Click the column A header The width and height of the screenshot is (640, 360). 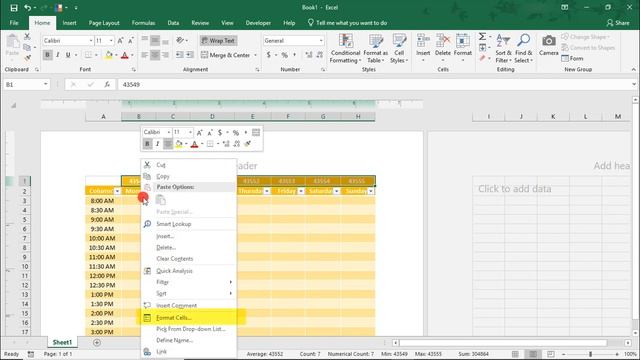(103, 117)
